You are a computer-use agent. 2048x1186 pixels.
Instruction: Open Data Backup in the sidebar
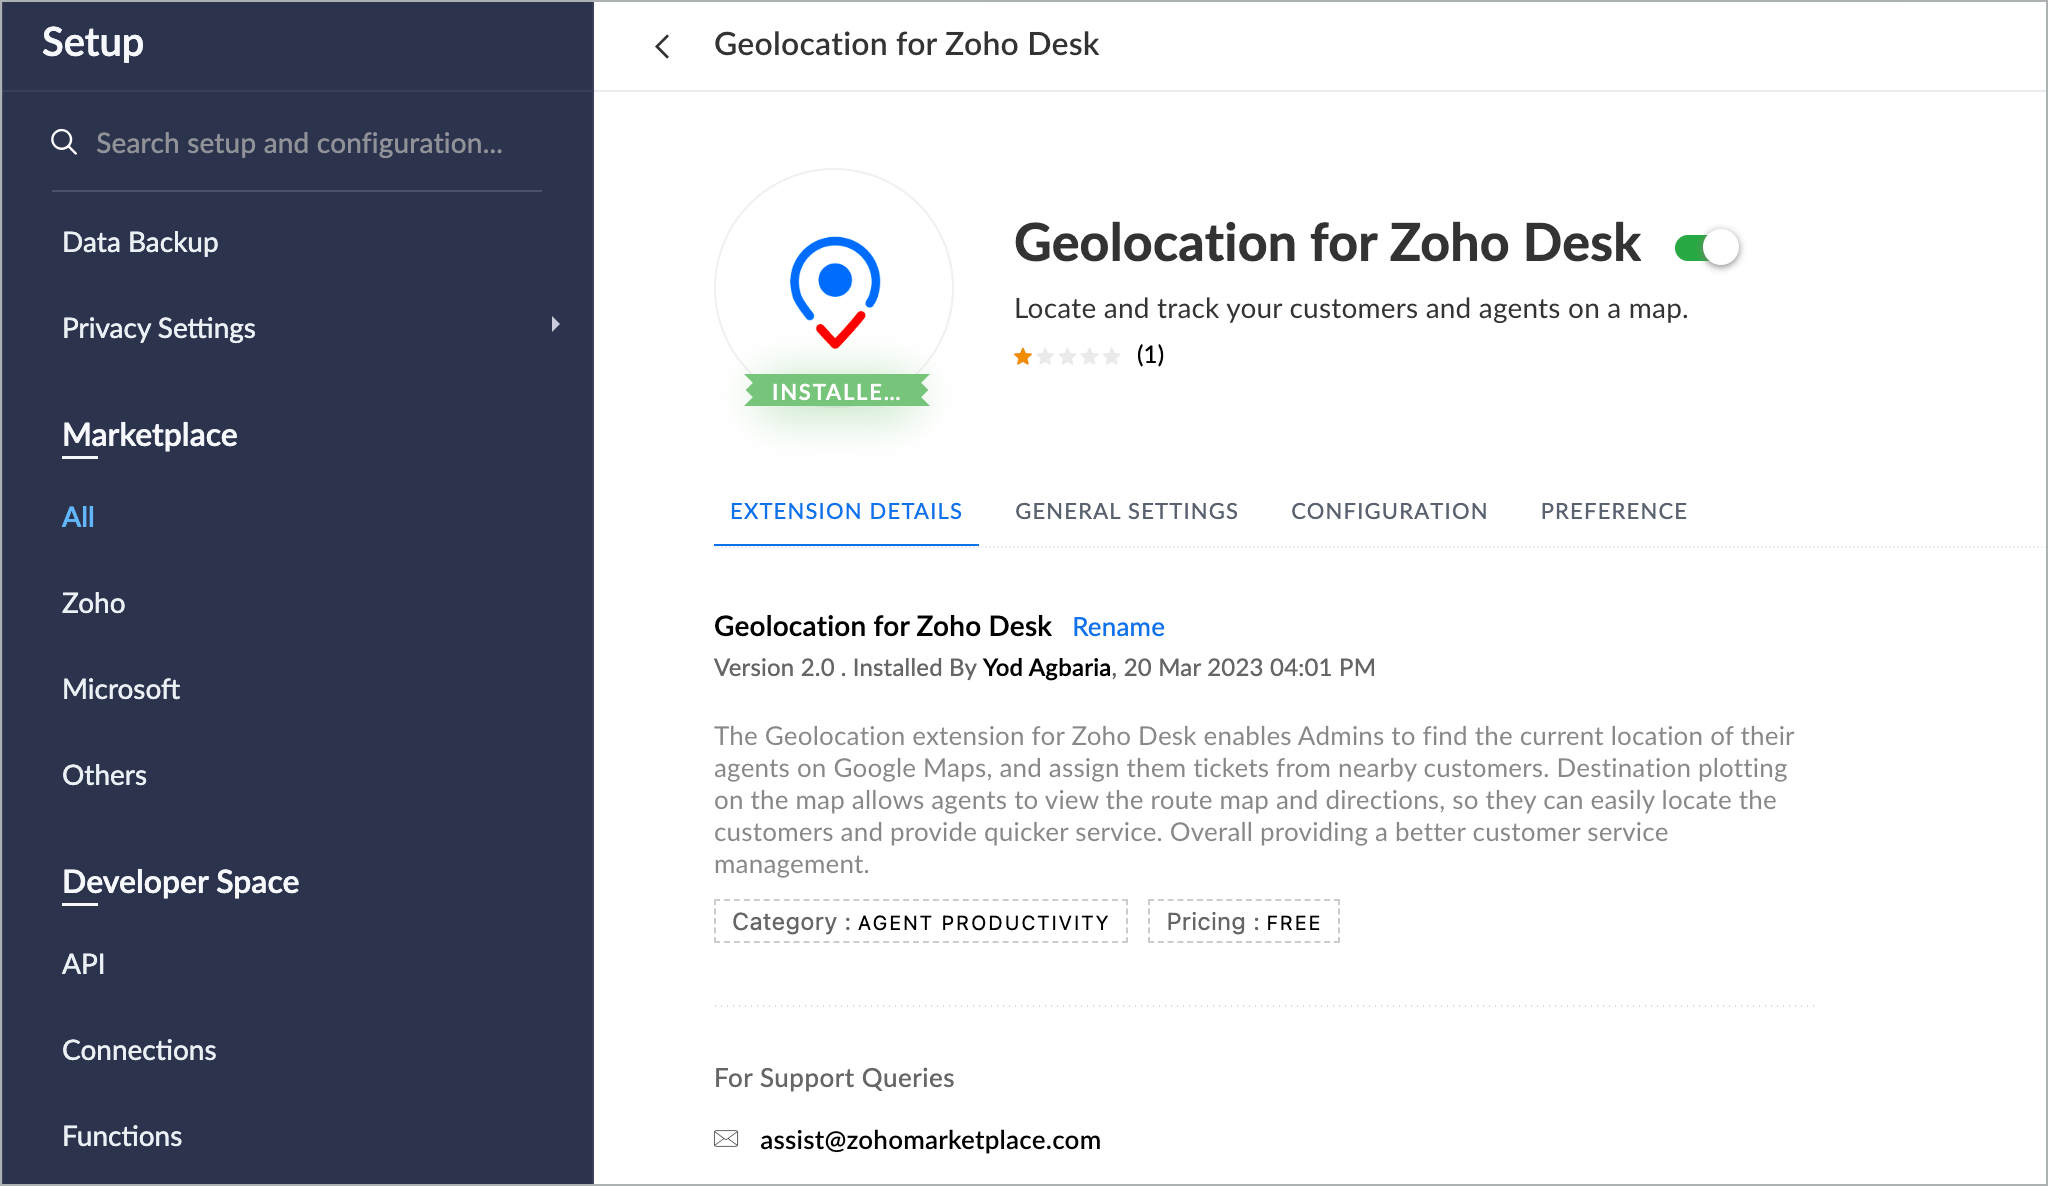pyautogui.click(x=140, y=243)
